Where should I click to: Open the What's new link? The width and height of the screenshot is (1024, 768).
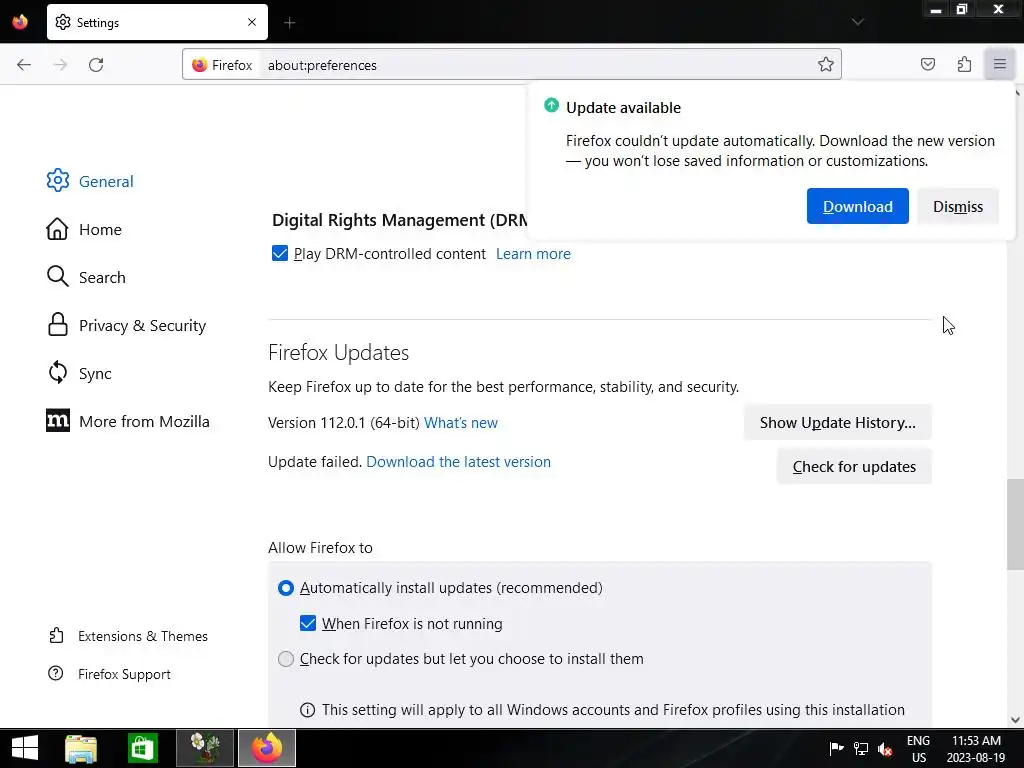point(460,423)
